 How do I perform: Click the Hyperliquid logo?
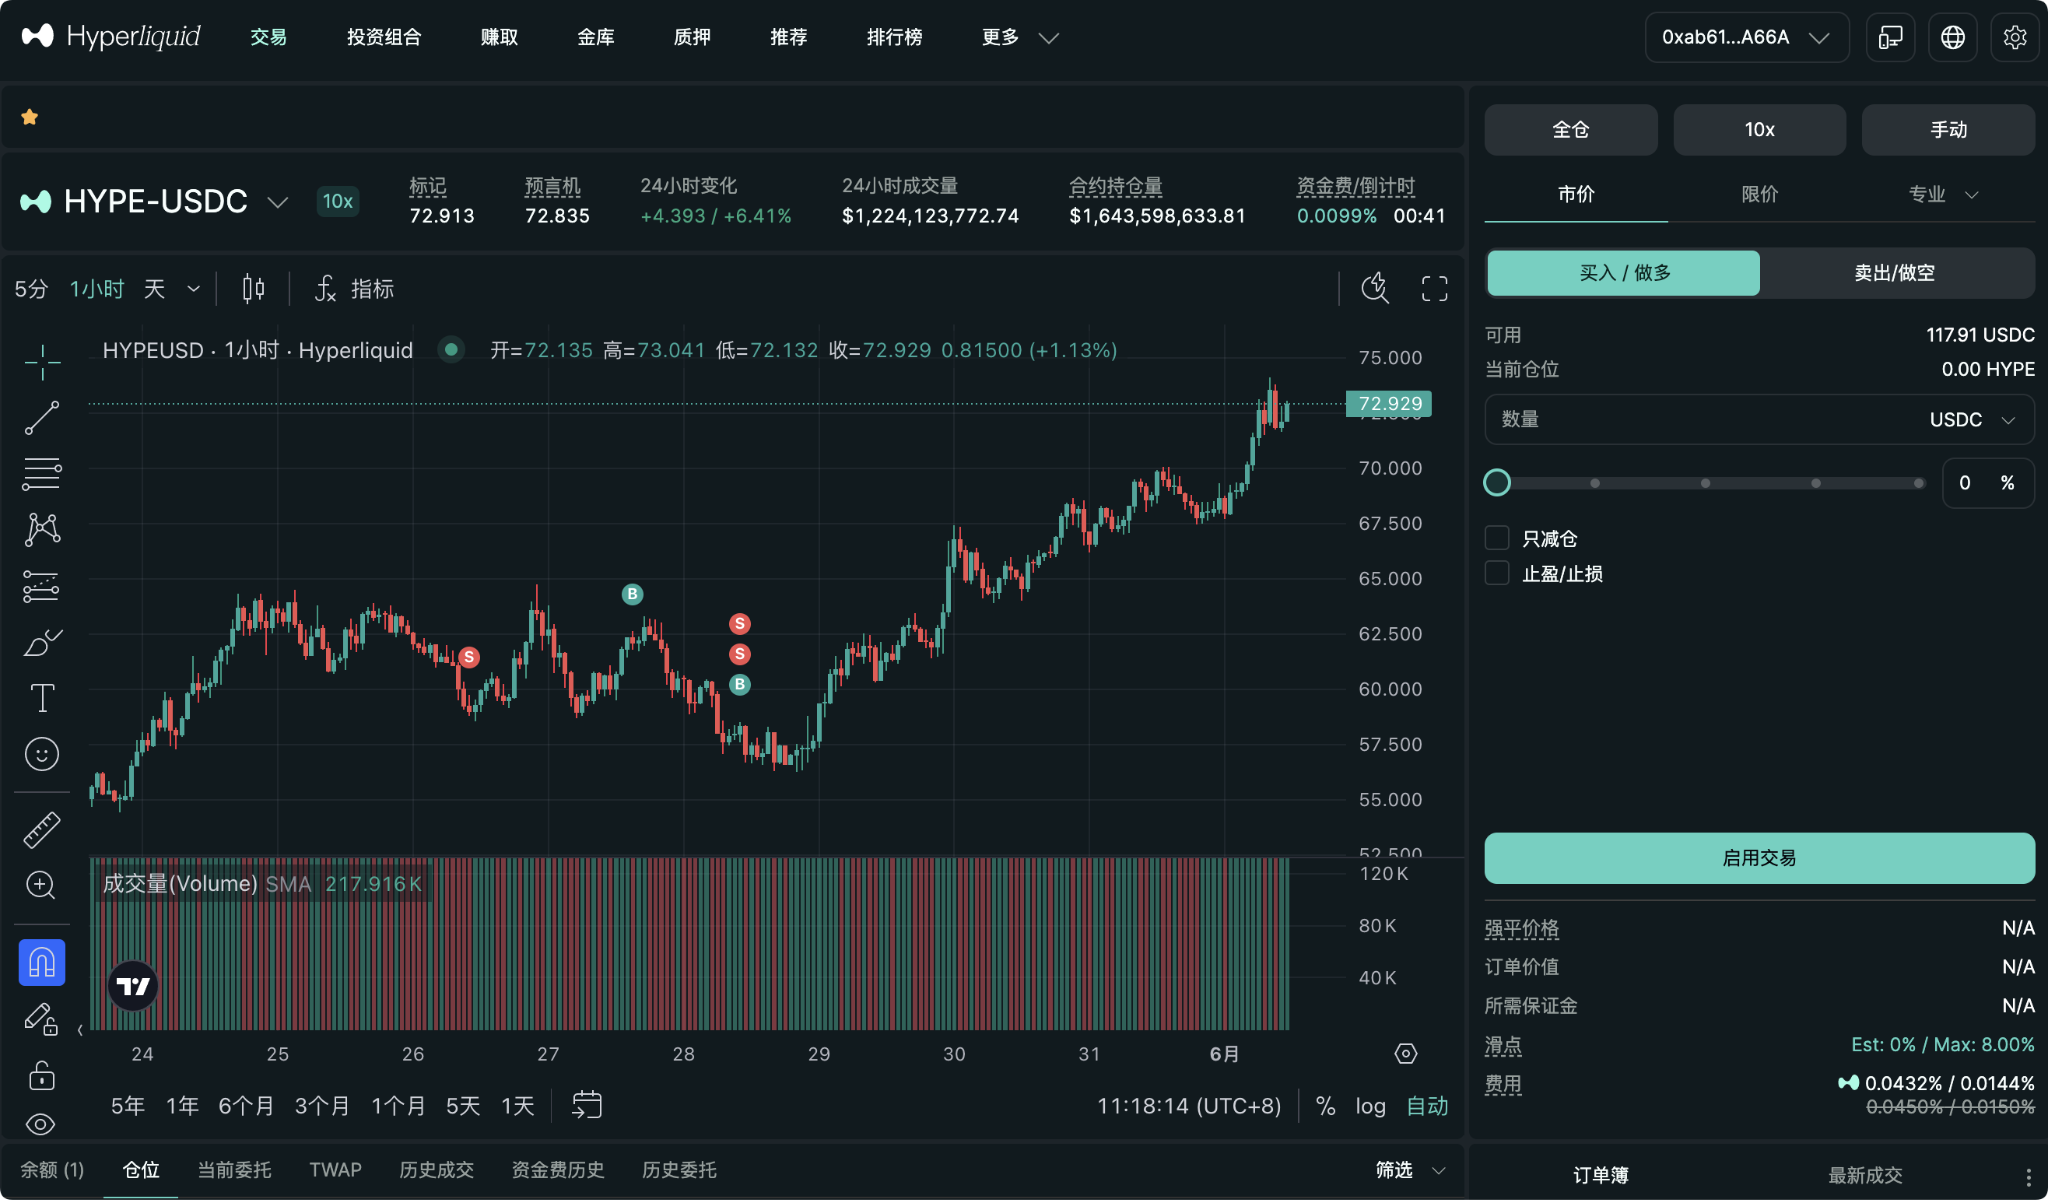point(111,37)
